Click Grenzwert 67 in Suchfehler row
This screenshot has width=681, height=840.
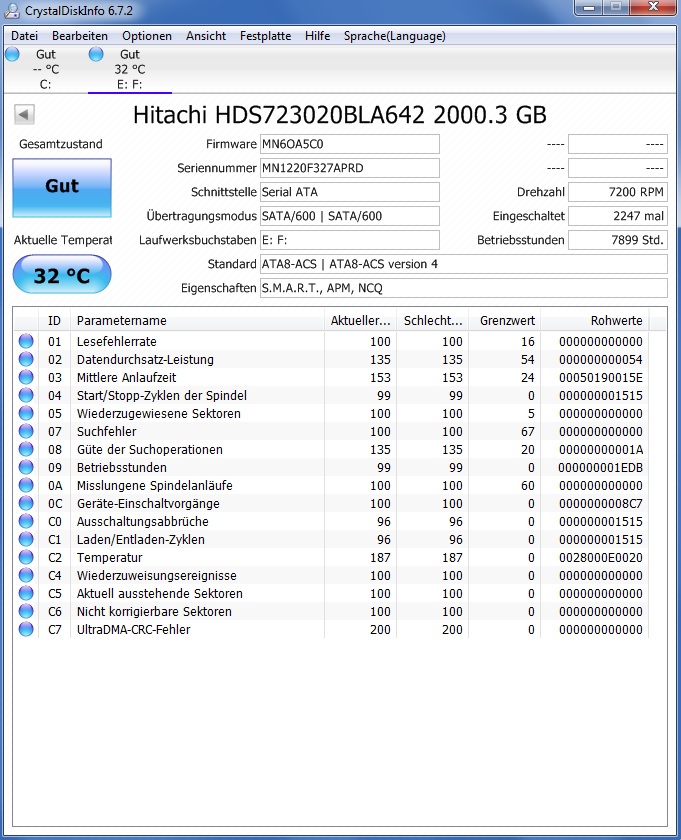(x=528, y=431)
